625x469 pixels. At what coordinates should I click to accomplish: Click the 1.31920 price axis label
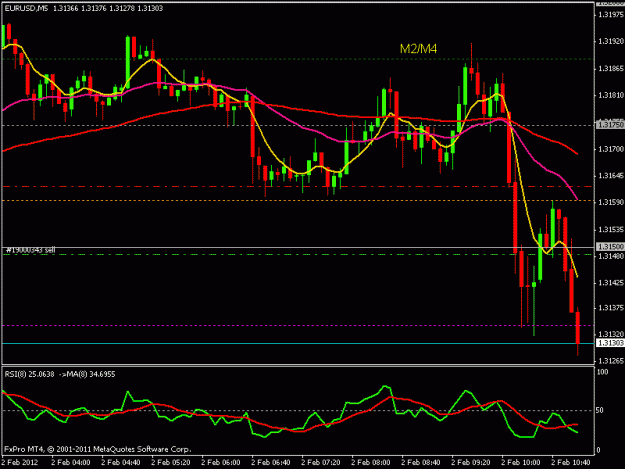pos(611,41)
